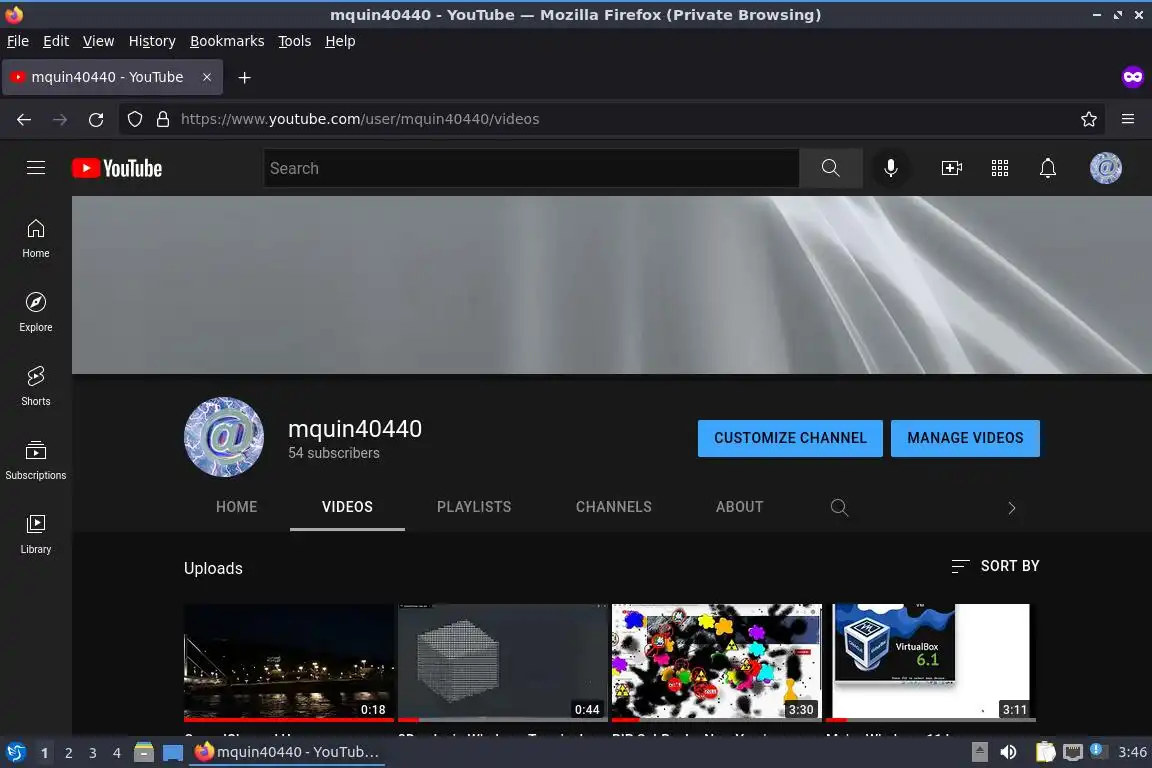
Task: Bookmark this page with the star
Action: [1089, 119]
